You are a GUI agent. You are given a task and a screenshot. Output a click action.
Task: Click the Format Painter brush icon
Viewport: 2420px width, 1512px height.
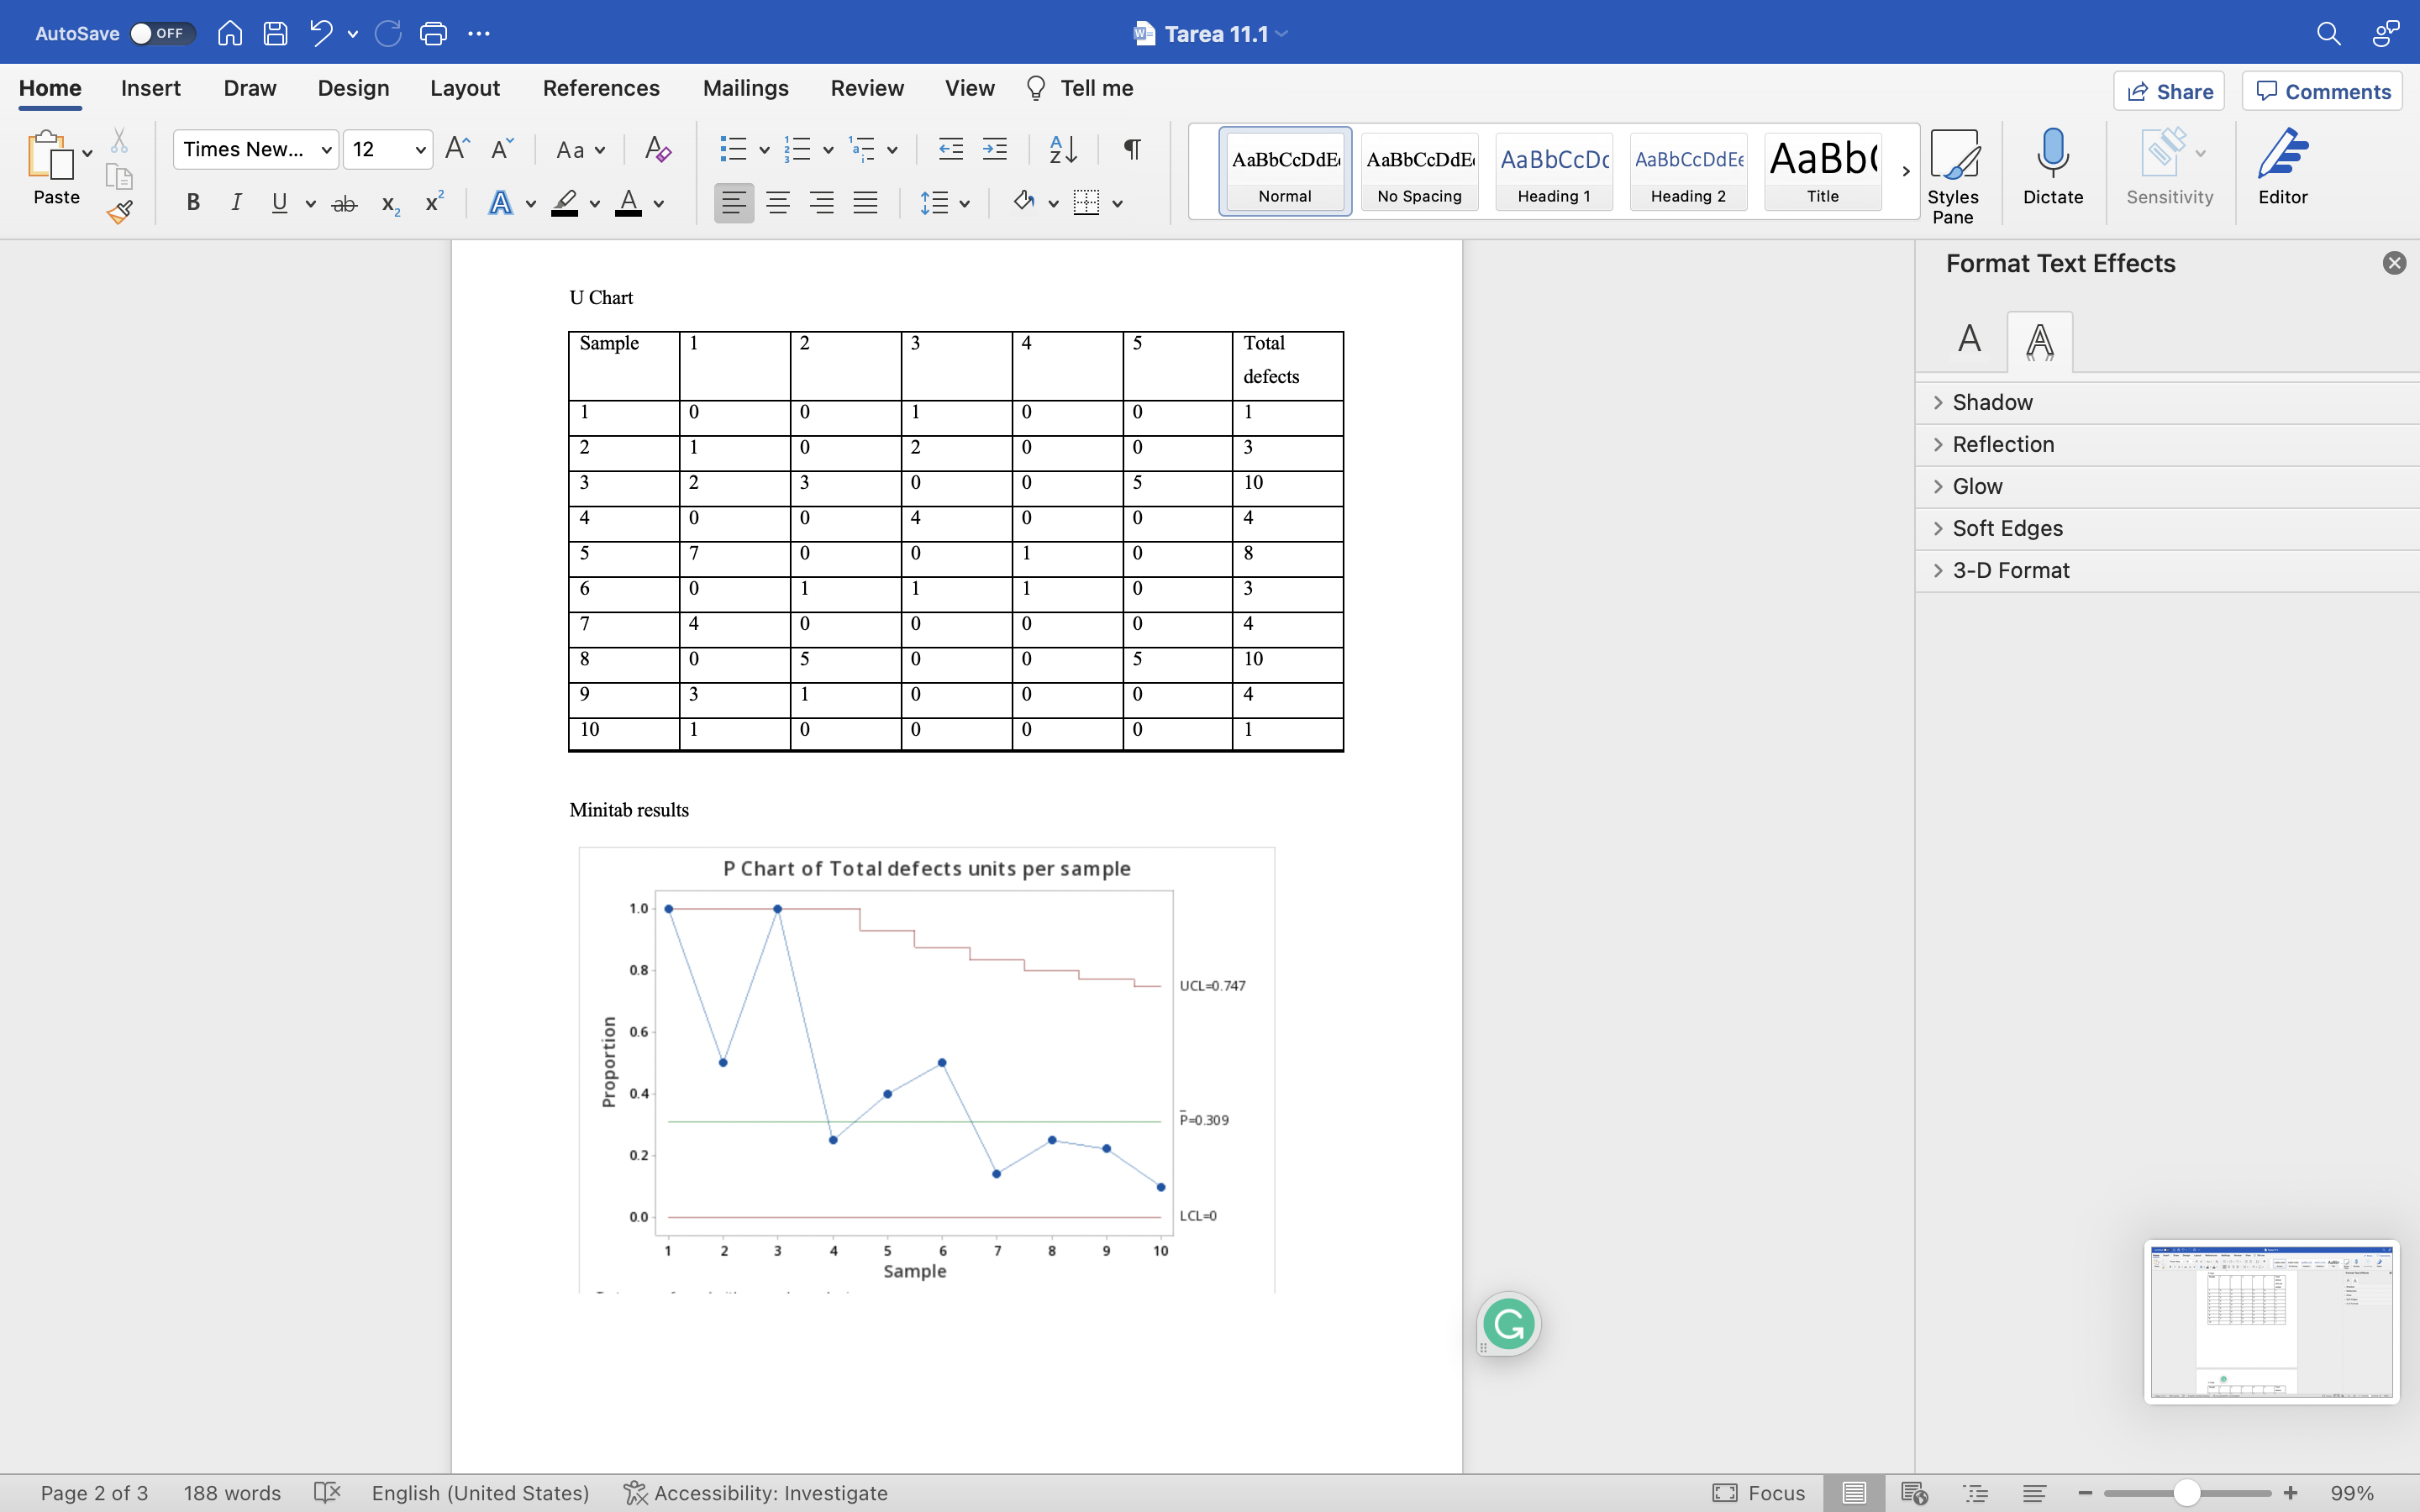click(x=120, y=212)
